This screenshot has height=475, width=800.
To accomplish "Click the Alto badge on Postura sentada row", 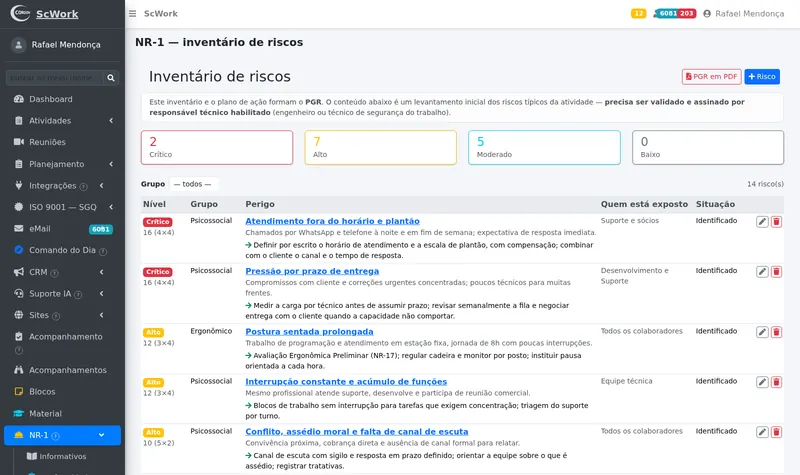I will (153, 332).
